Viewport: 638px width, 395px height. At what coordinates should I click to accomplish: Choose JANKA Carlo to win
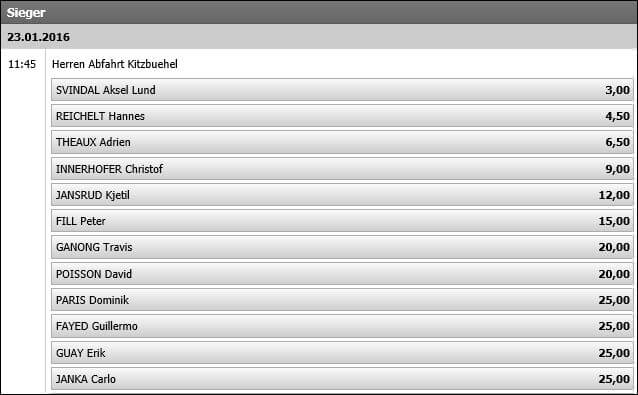tap(342, 379)
